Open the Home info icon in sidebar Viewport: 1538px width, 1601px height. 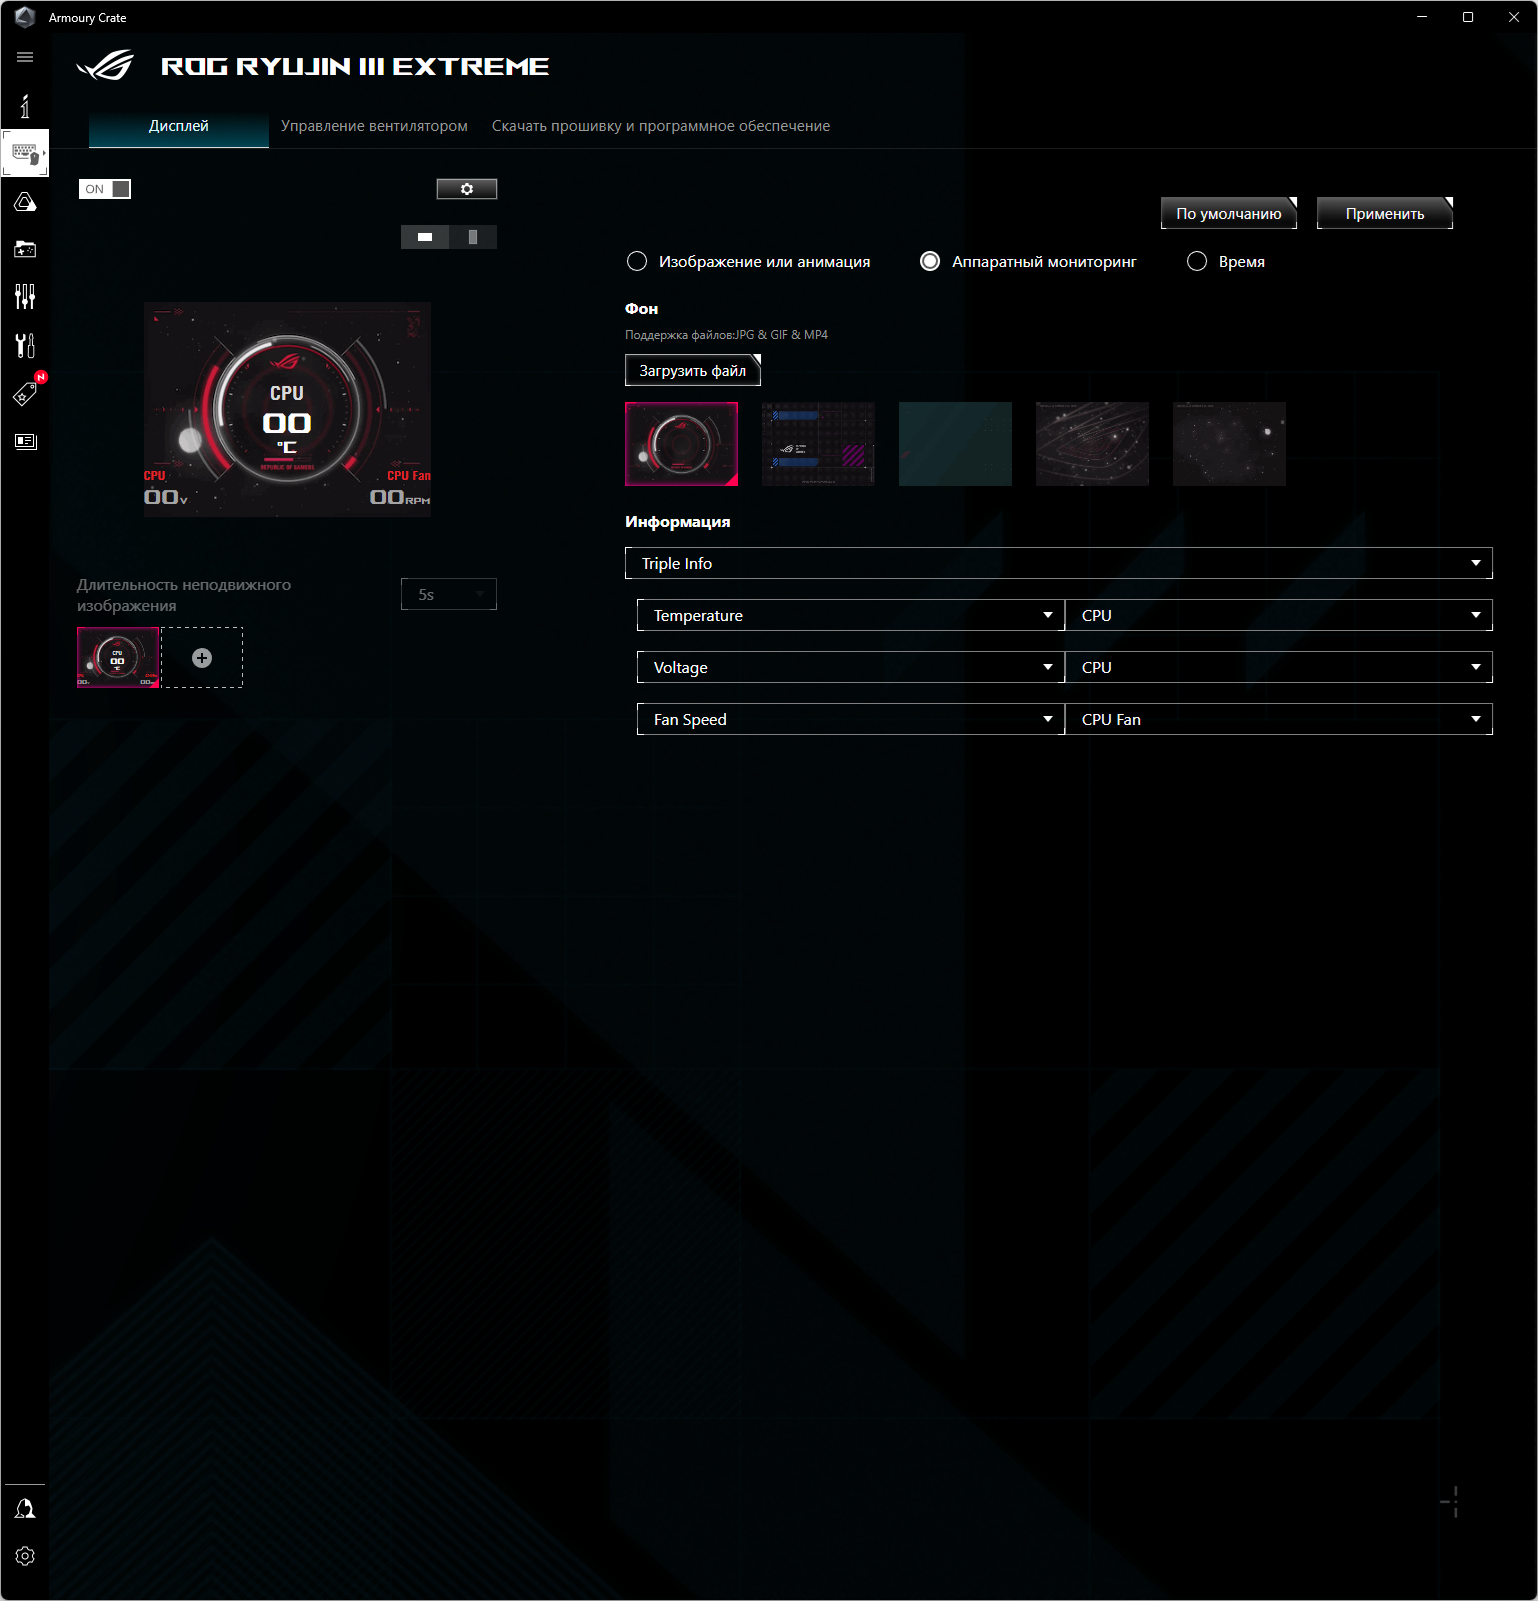click(25, 106)
